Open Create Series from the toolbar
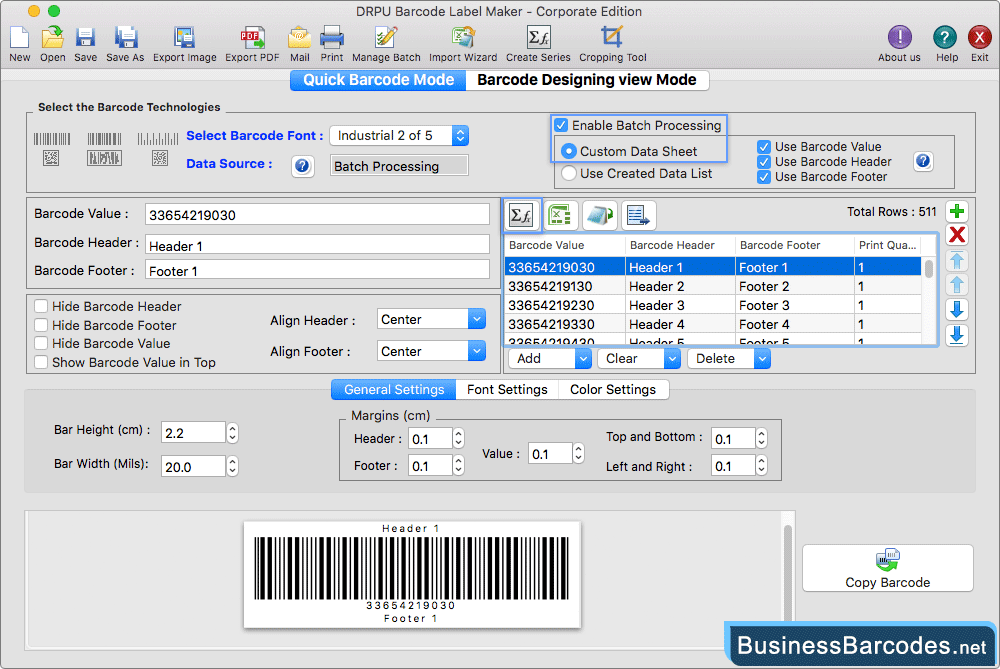The height and width of the screenshot is (669, 1000). pos(538,38)
